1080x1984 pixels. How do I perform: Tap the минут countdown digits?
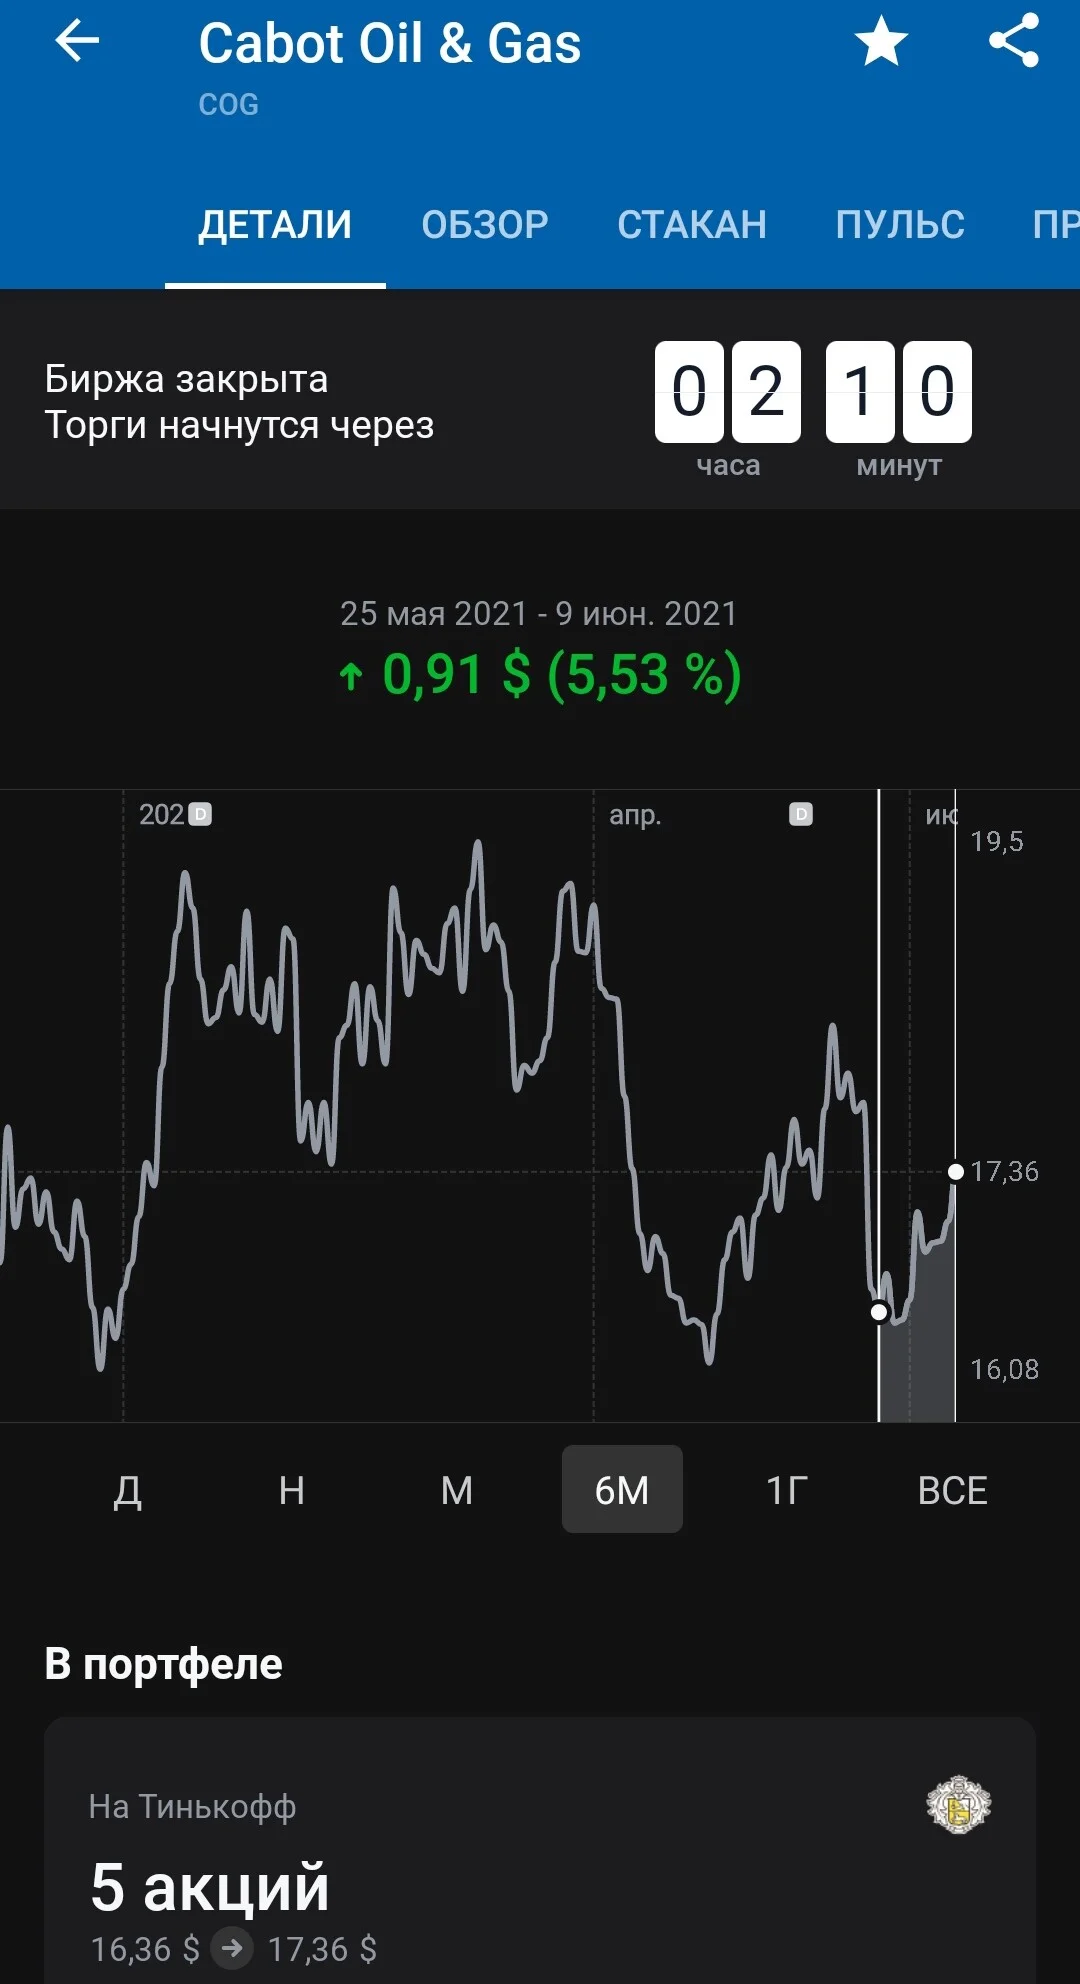click(x=899, y=391)
